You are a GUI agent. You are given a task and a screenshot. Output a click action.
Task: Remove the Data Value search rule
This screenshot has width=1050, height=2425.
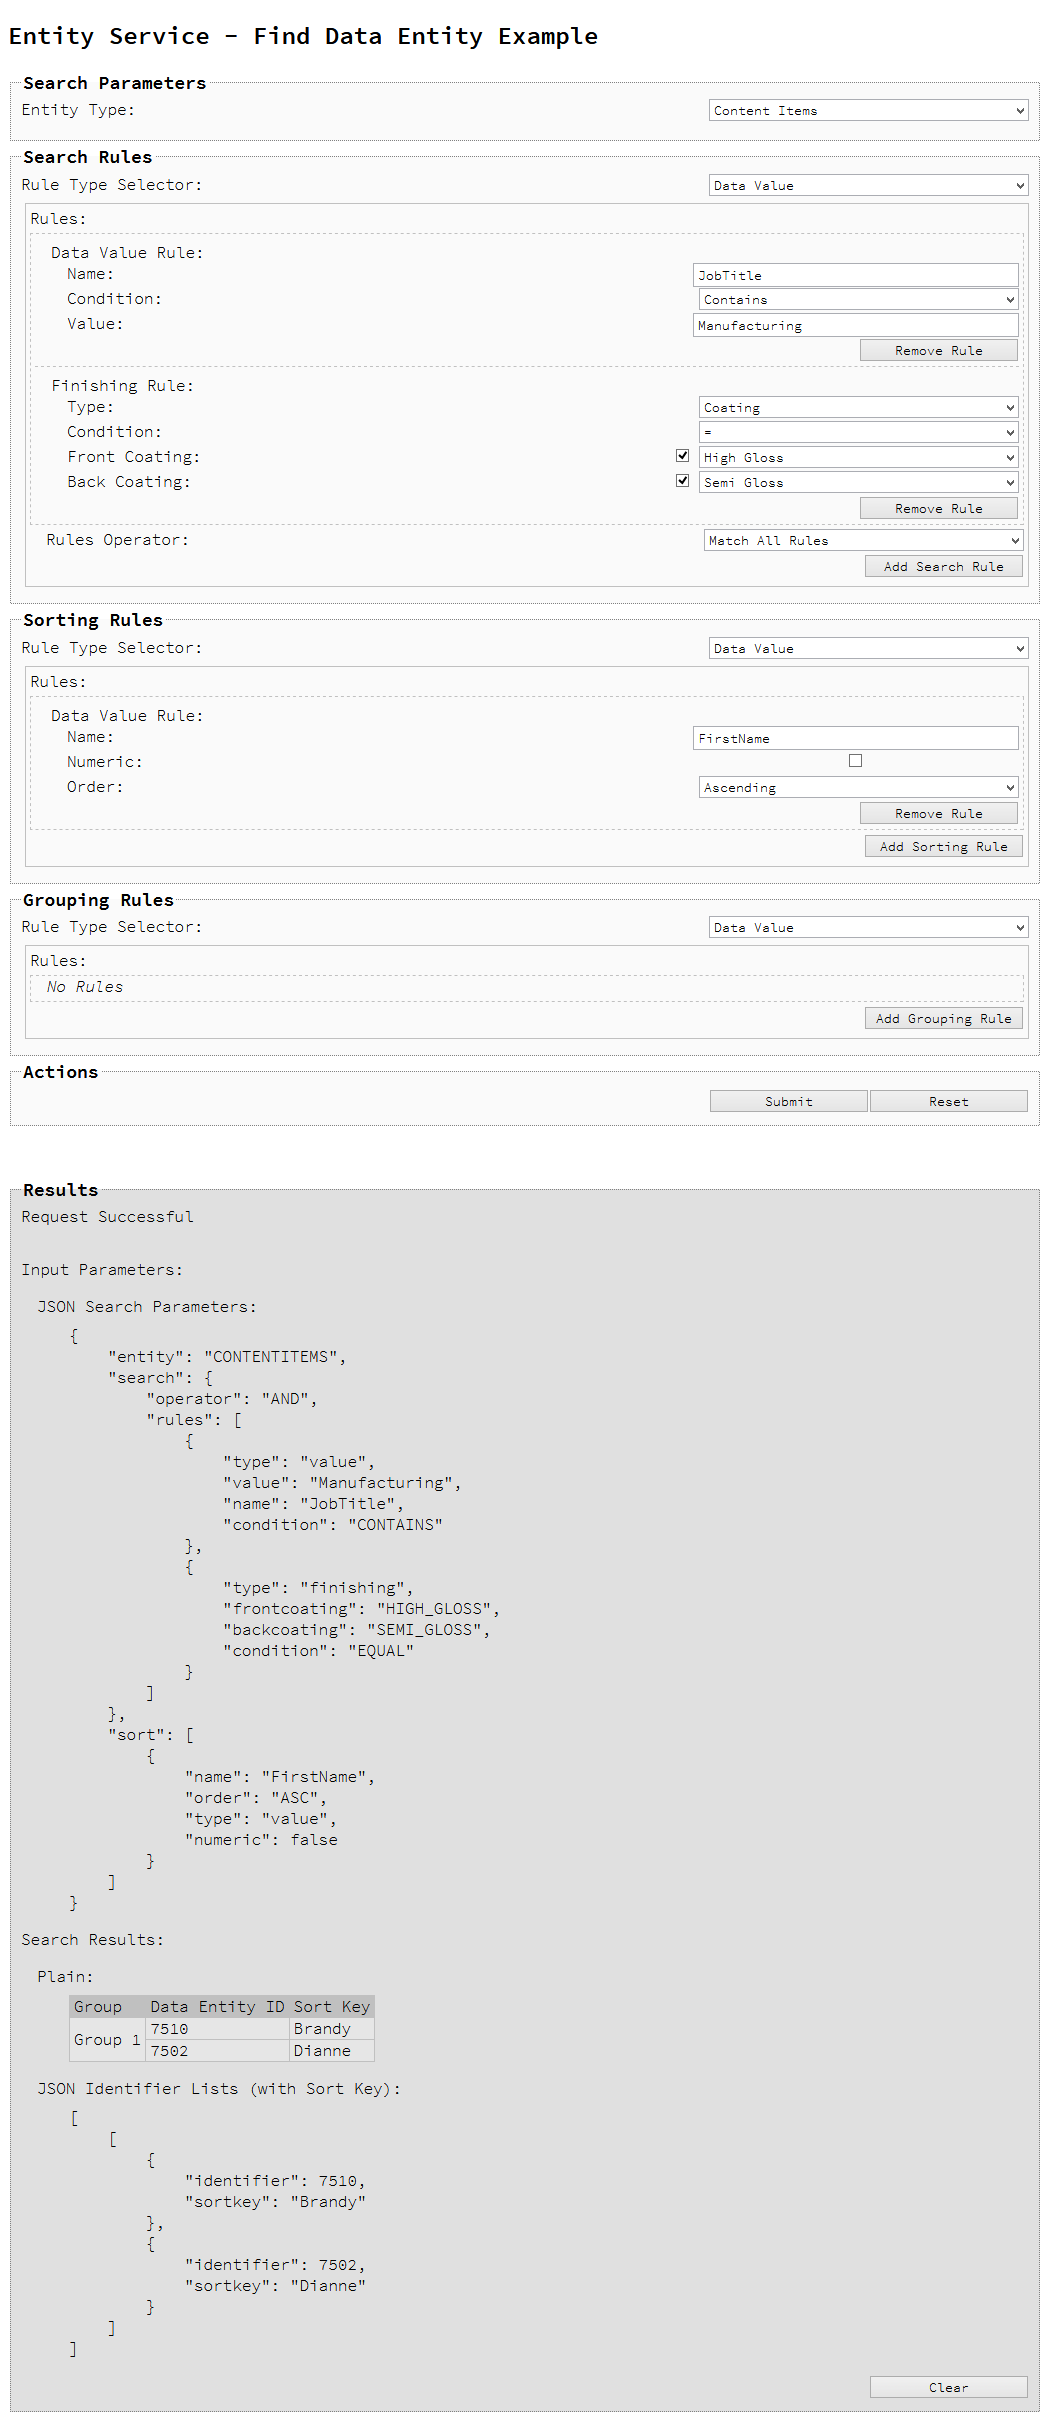[938, 351]
